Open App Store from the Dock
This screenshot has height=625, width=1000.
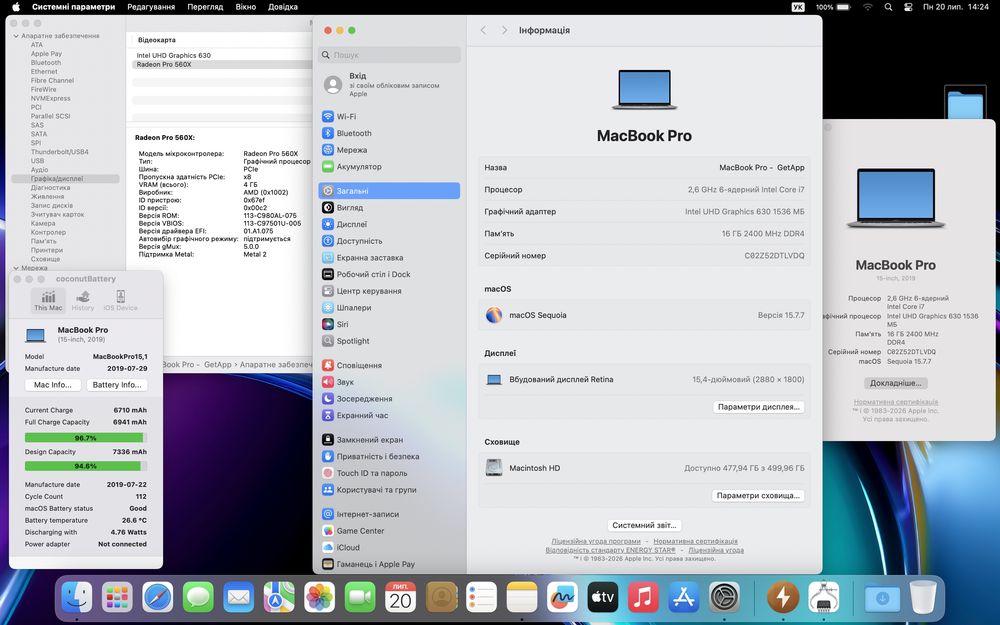684,598
